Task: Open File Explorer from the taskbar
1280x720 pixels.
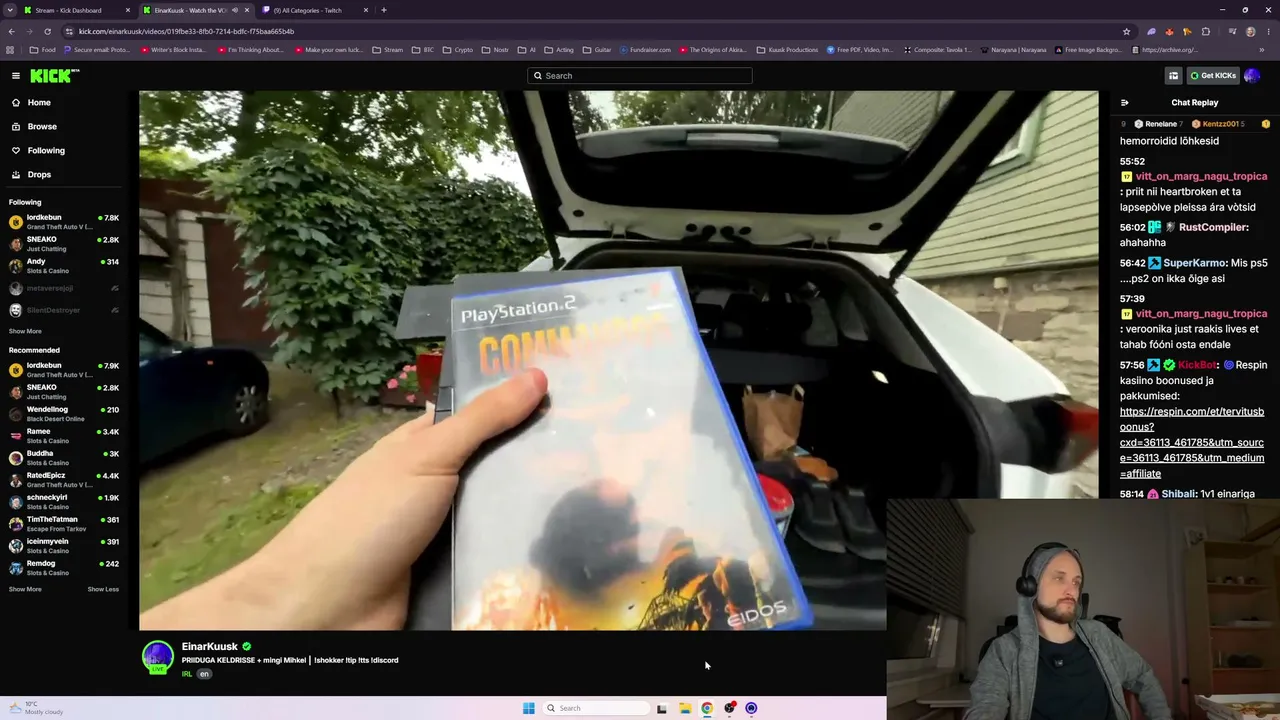Action: click(685, 708)
